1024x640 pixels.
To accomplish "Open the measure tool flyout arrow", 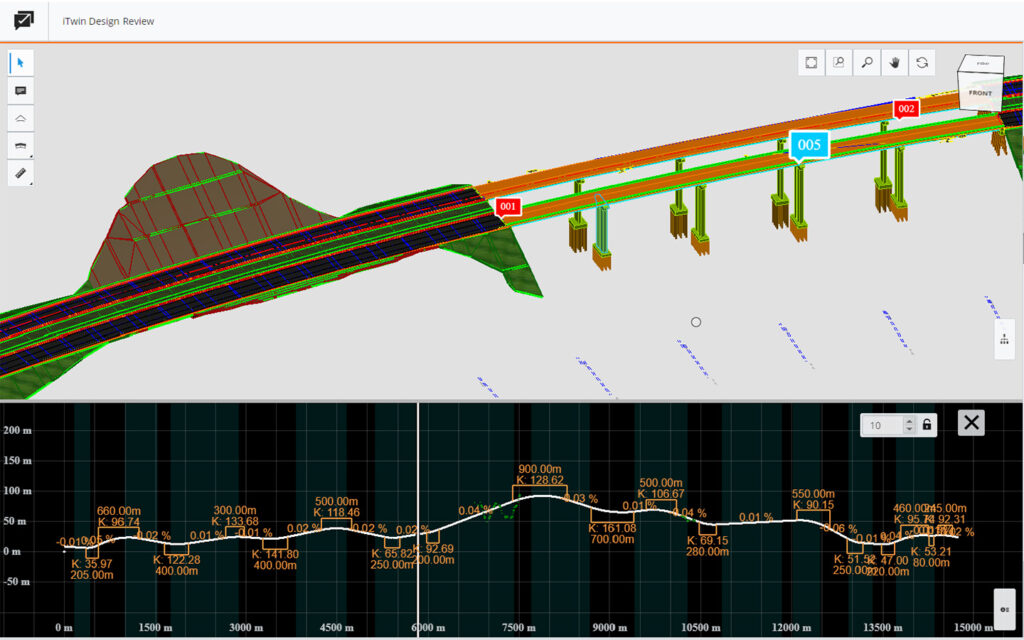I will point(31,183).
